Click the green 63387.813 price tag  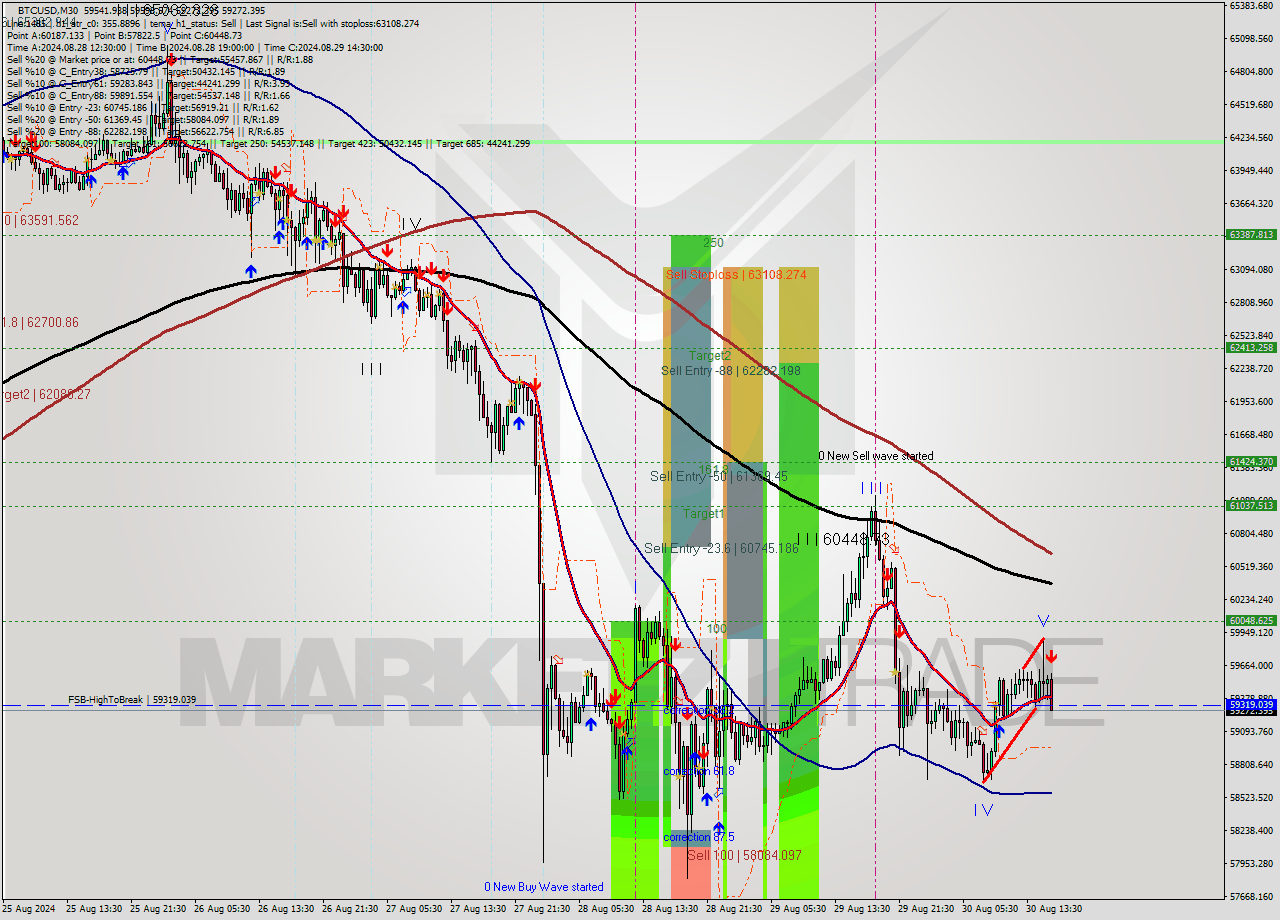click(1250, 235)
